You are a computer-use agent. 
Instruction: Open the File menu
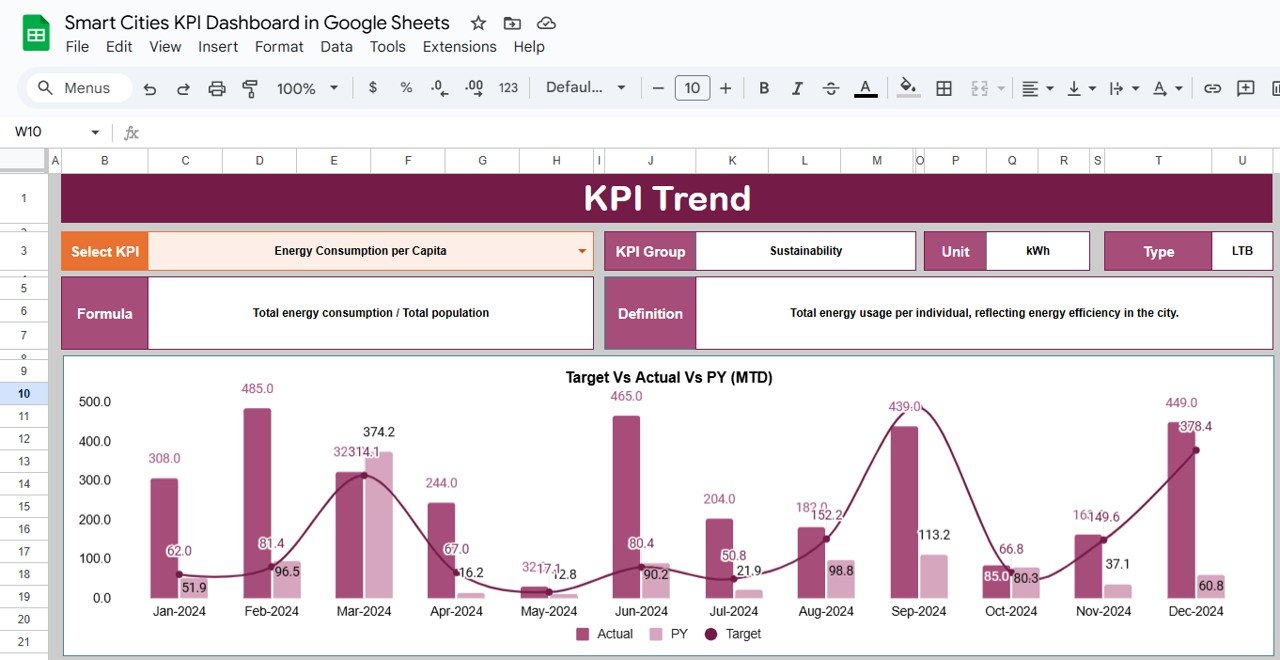click(77, 47)
